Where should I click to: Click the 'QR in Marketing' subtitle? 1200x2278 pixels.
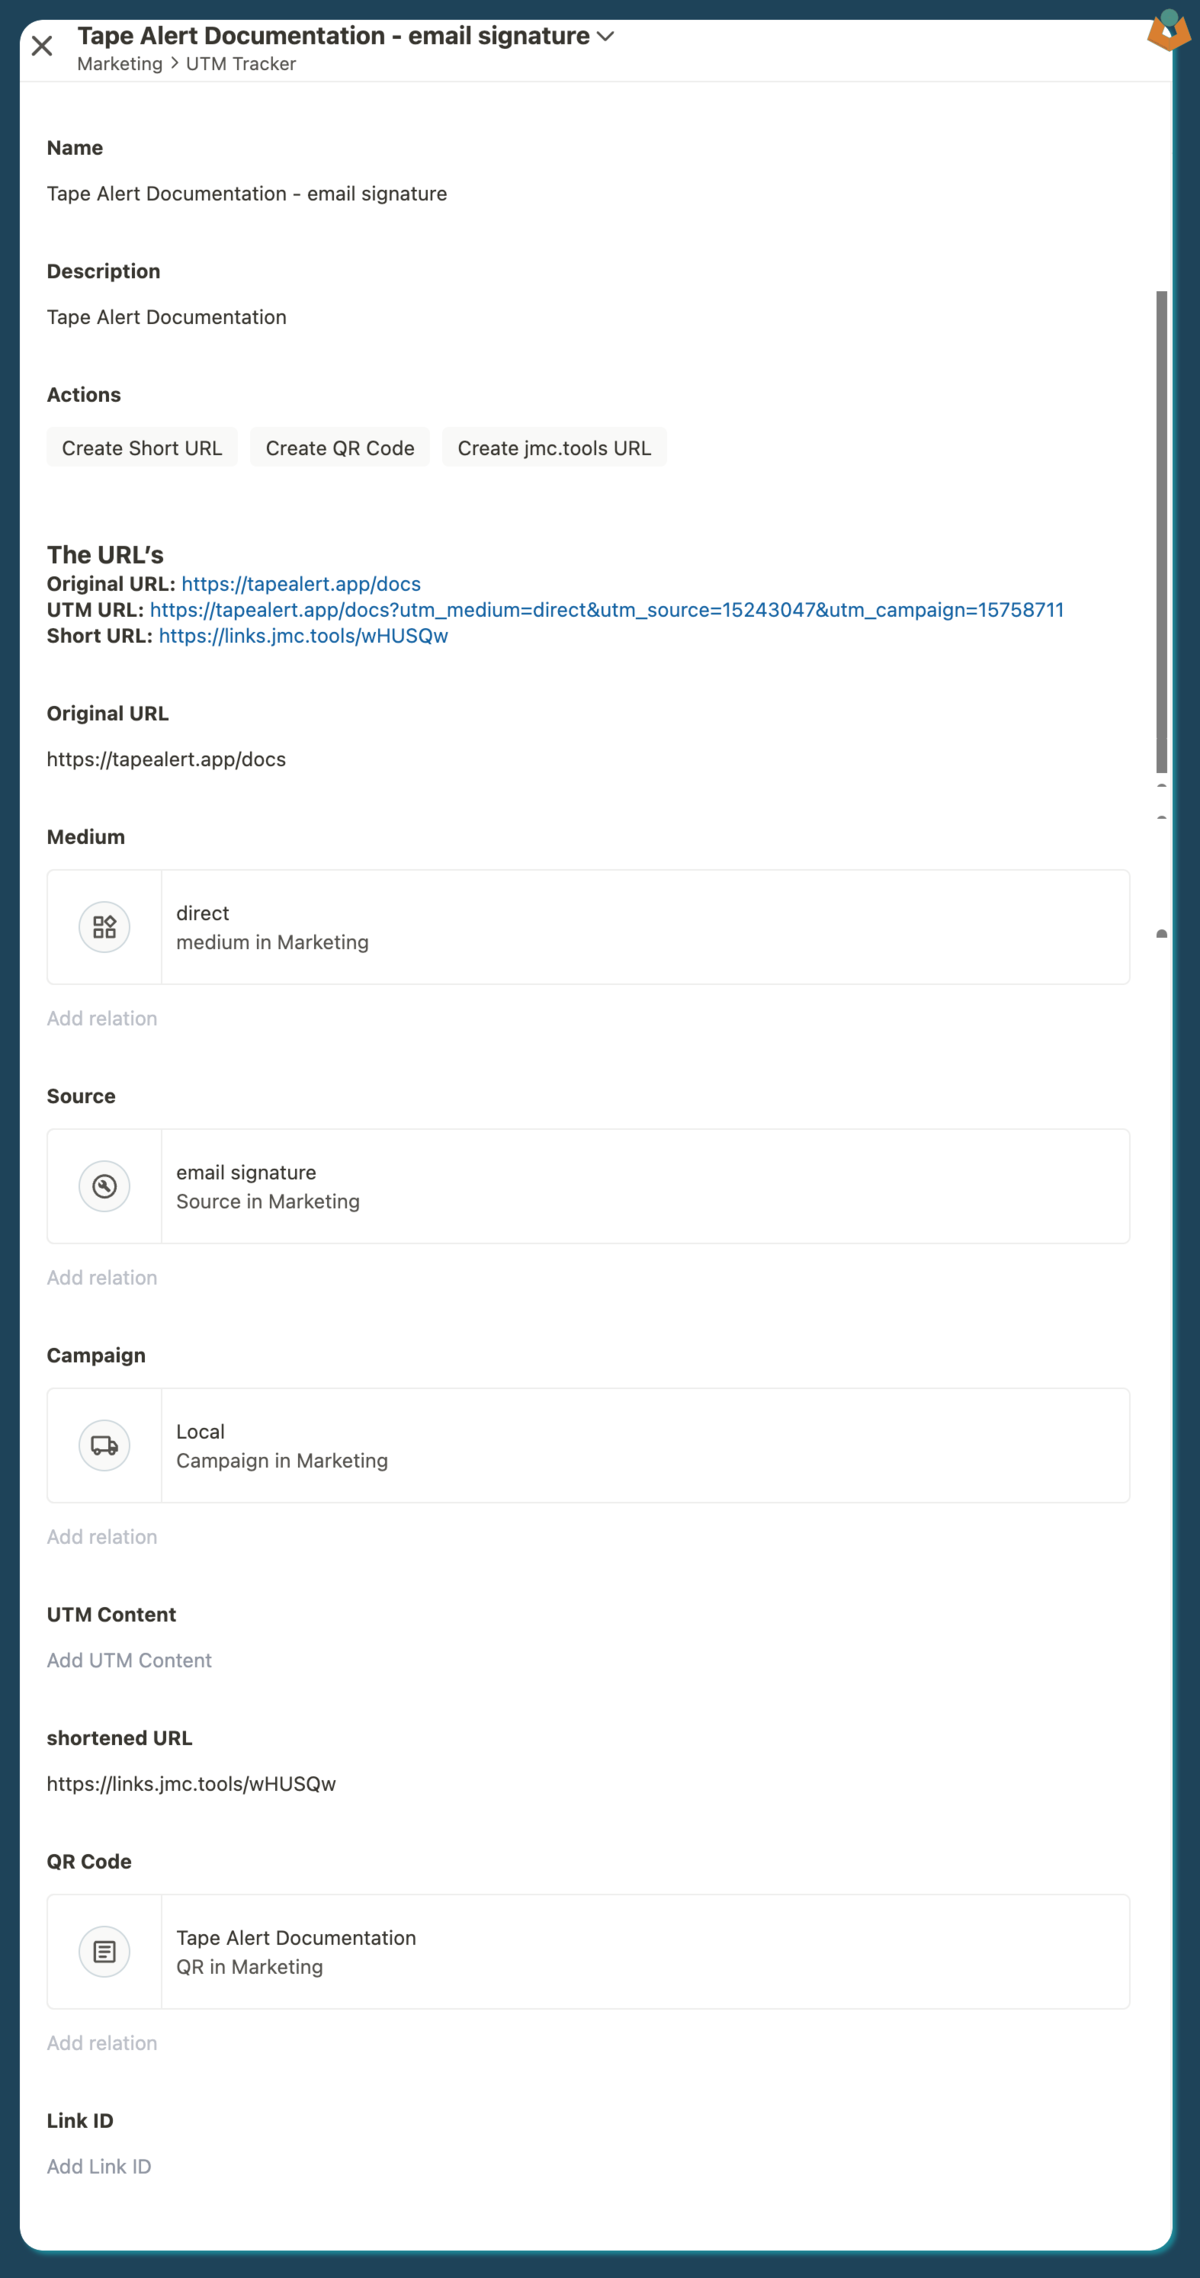(x=249, y=1966)
